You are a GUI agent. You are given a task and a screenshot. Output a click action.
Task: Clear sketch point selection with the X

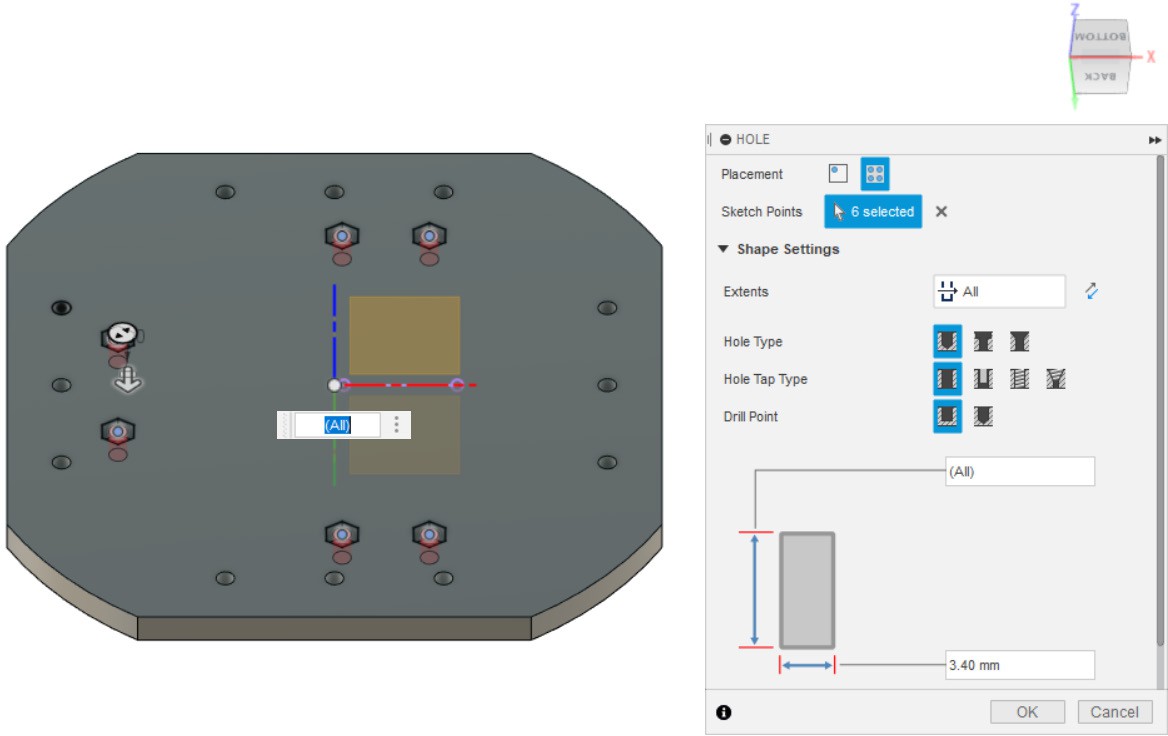(x=941, y=211)
